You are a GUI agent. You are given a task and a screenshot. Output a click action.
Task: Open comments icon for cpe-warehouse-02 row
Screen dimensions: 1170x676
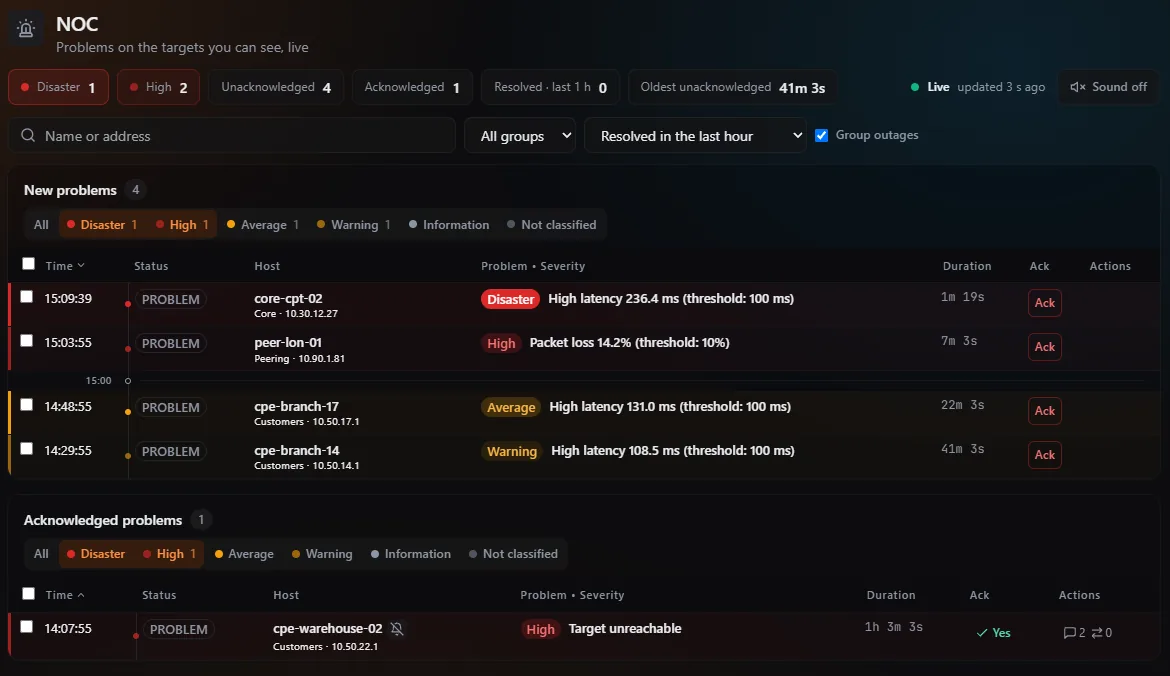[1069, 633]
